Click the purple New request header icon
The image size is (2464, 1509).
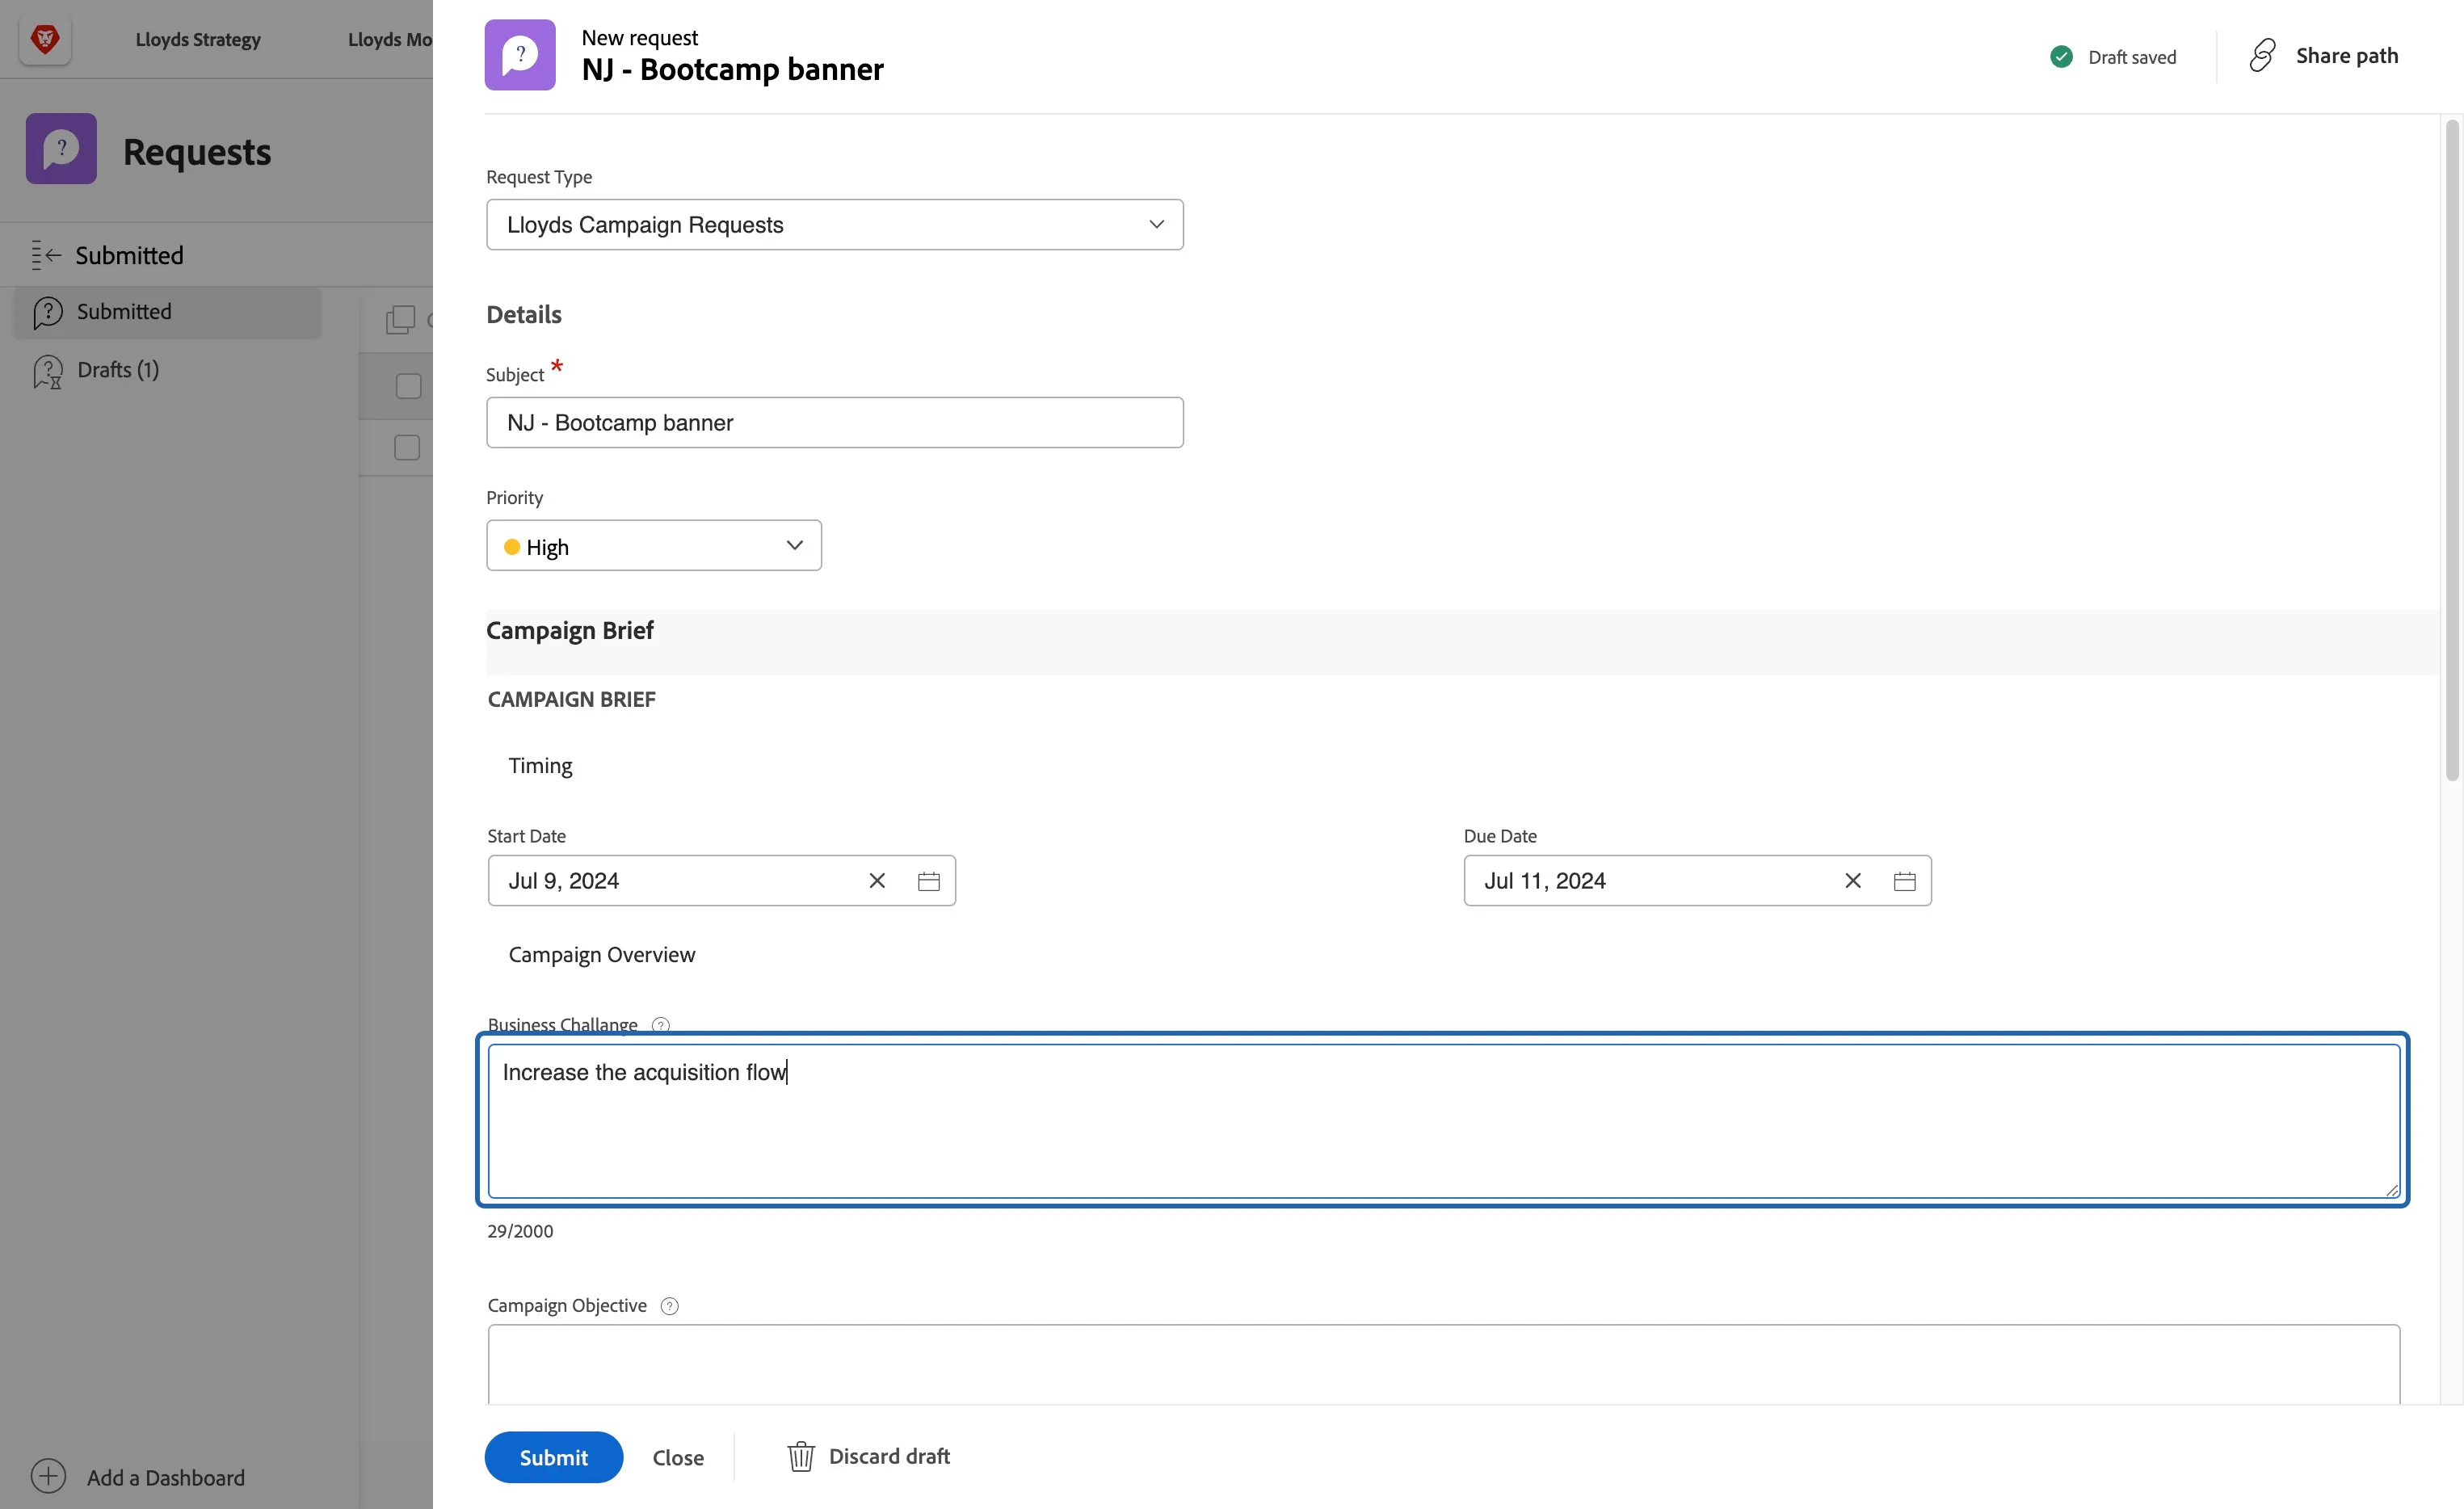520,55
